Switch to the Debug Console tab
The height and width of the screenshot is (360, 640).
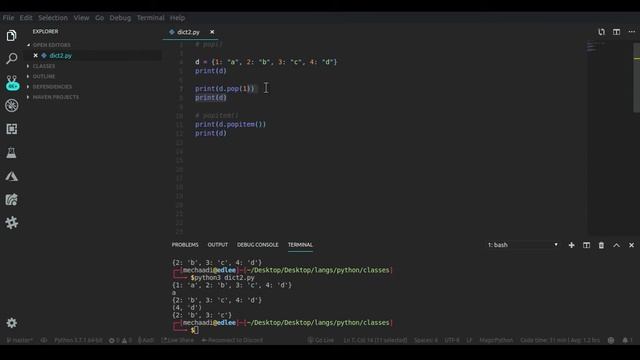pyautogui.click(x=258, y=245)
